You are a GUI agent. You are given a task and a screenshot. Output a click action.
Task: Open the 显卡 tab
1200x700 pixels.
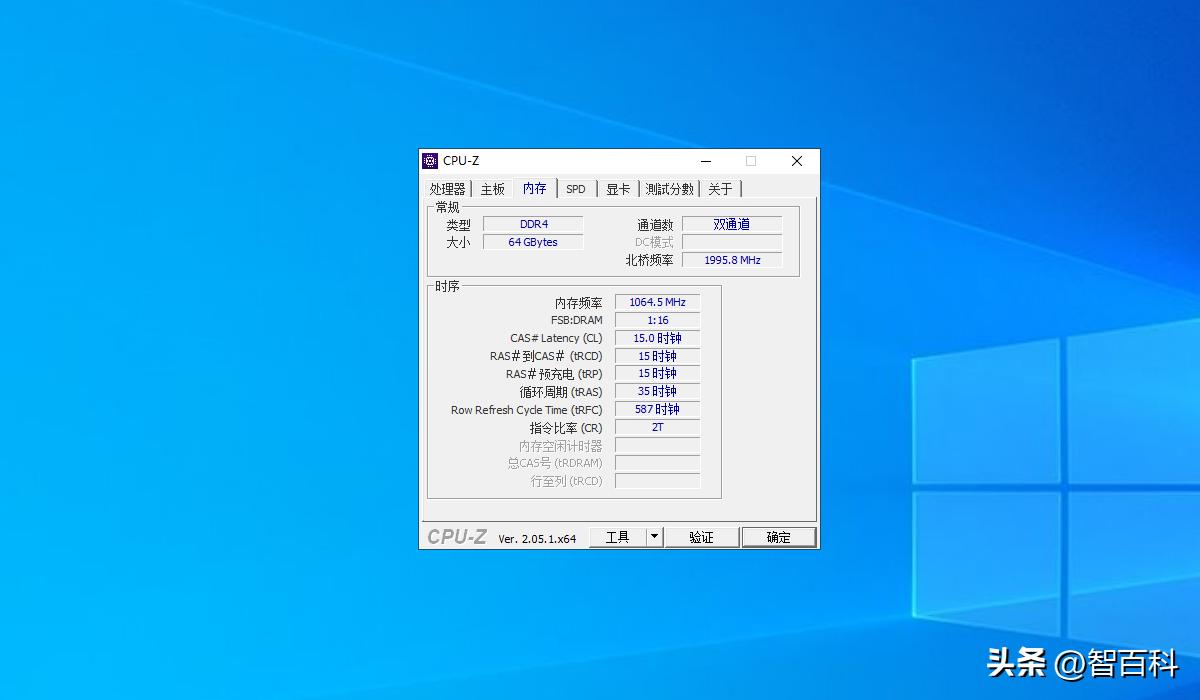tap(617, 188)
